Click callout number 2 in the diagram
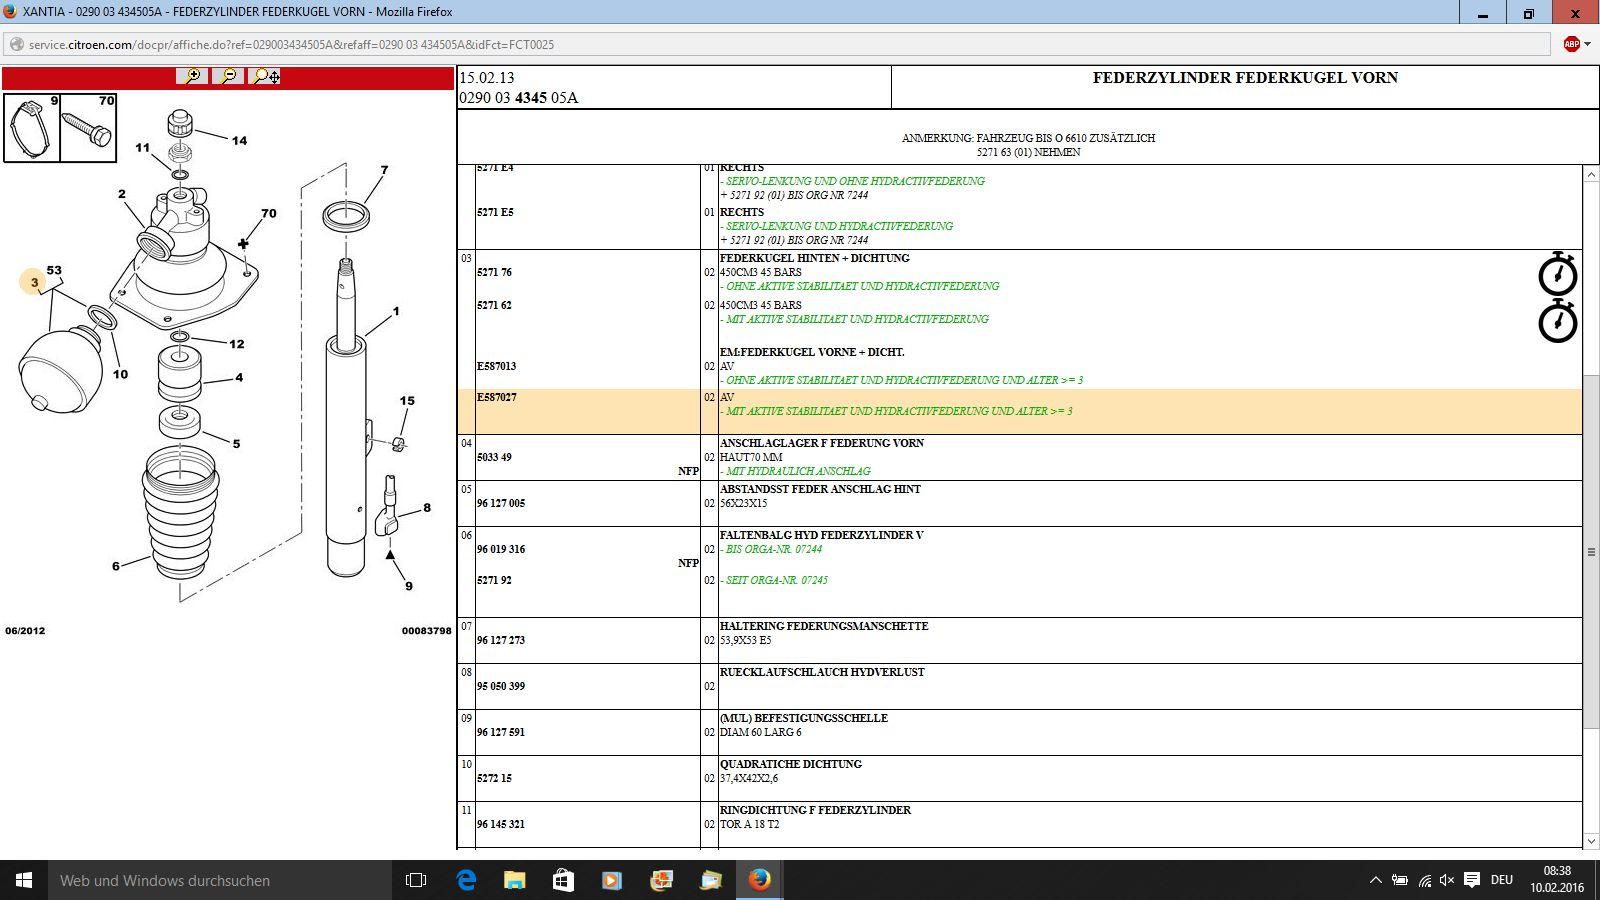Screen dimensions: 1600x900 point(122,194)
